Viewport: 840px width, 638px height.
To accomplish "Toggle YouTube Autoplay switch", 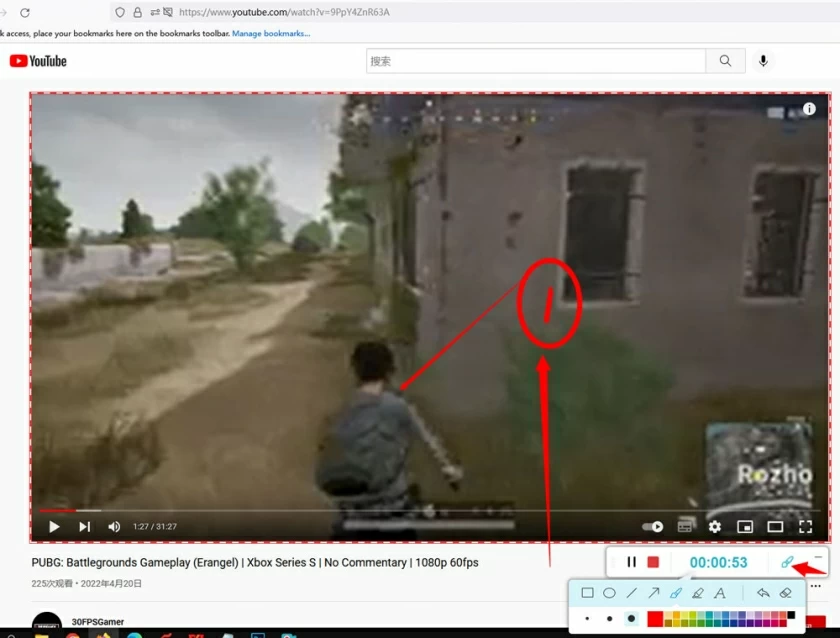I will click(651, 526).
